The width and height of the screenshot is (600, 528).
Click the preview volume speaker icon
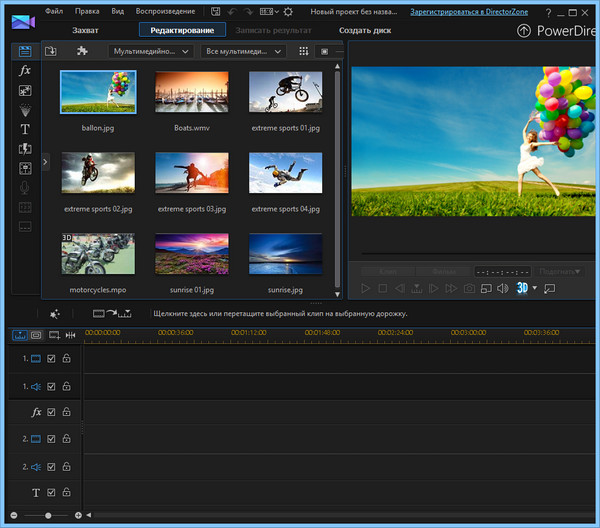click(x=503, y=288)
